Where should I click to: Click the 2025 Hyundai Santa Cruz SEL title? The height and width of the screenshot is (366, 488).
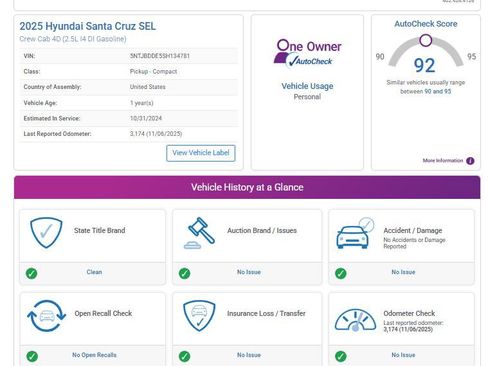pos(87,26)
